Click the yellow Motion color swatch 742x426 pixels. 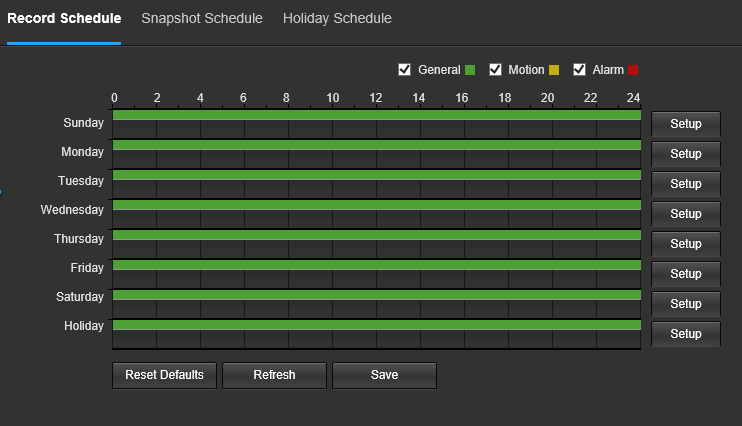point(554,70)
